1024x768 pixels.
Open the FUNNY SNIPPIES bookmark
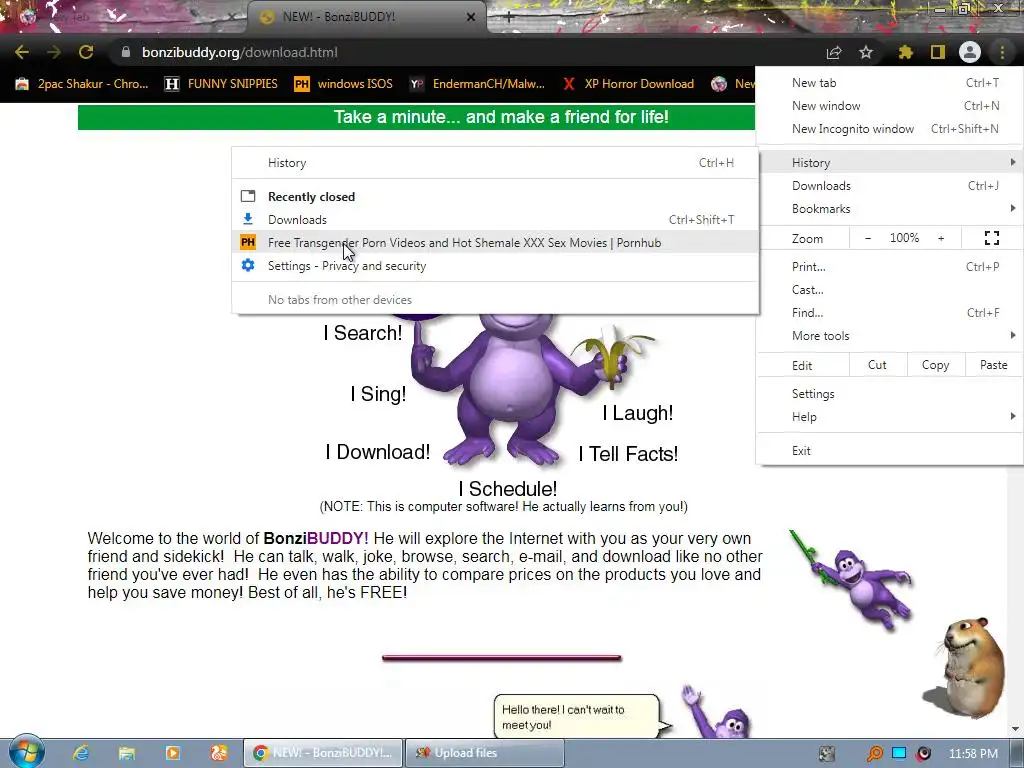click(x=221, y=84)
